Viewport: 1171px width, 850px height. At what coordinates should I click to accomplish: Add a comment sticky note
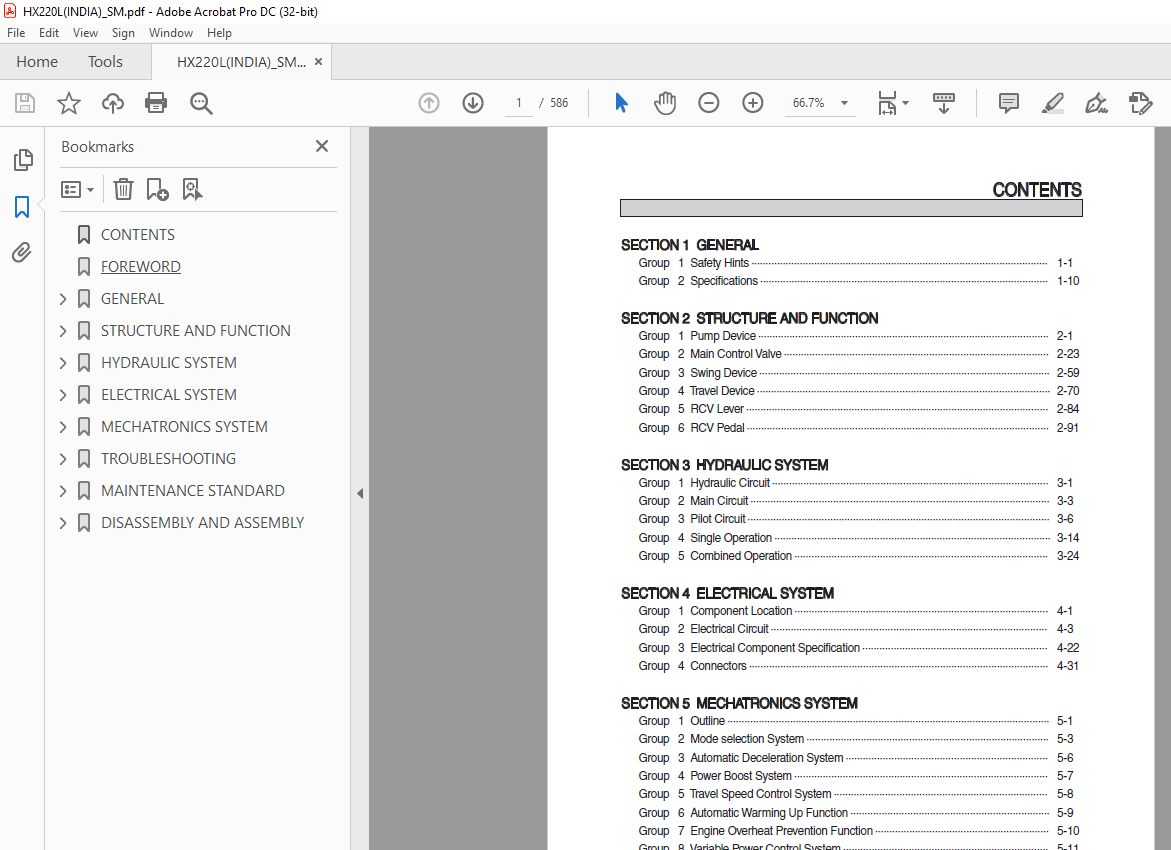click(1008, 103)
